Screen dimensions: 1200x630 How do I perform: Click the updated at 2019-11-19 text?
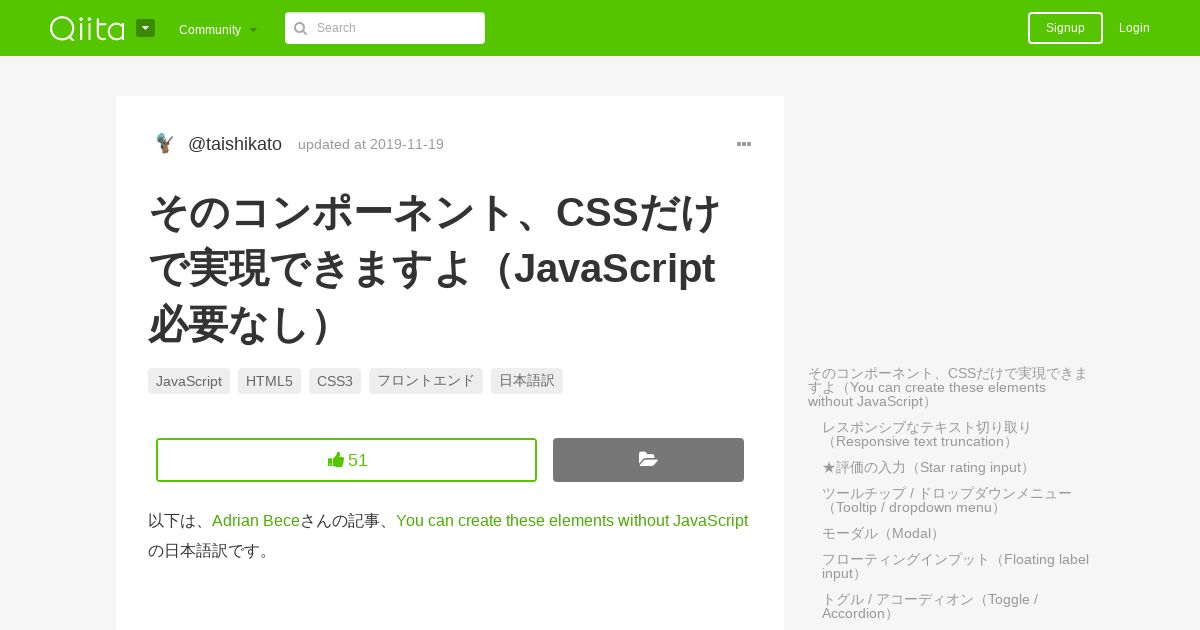371,144
